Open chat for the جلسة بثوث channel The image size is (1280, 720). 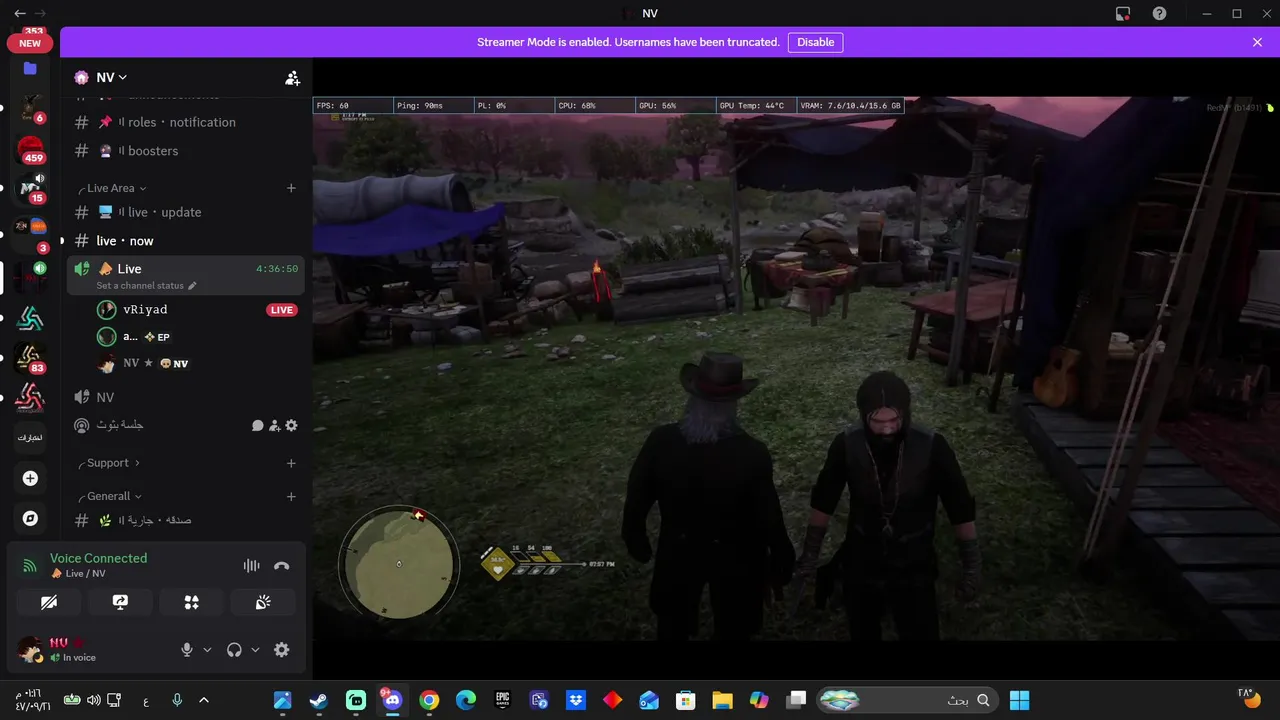tap(257, 425)
